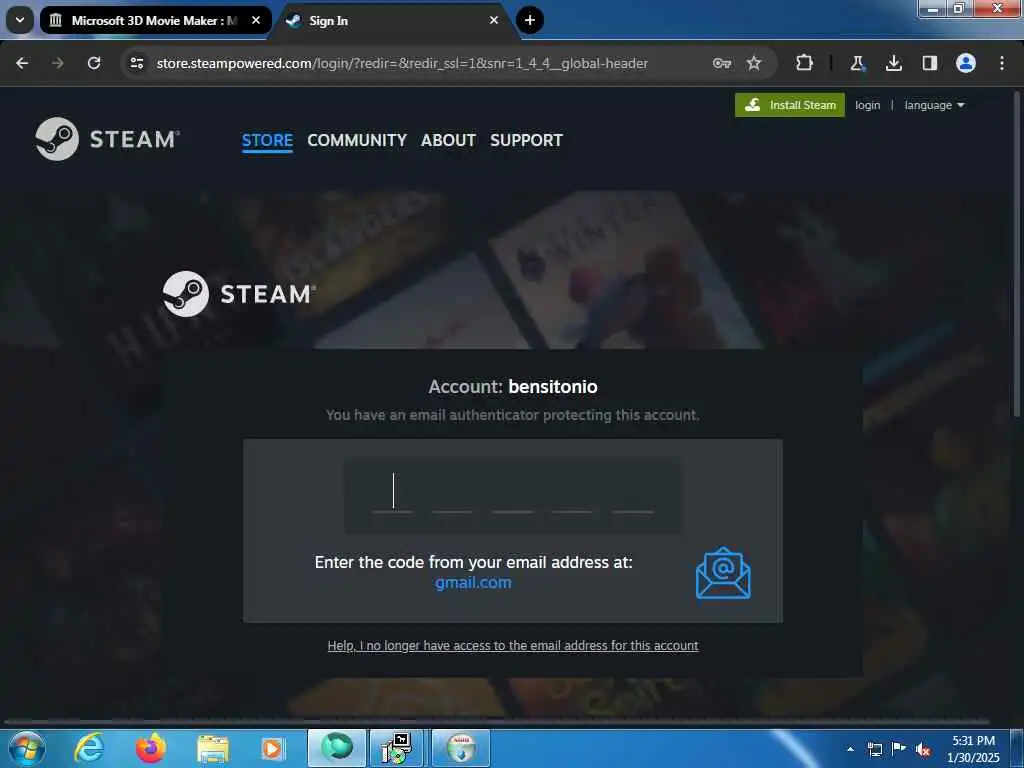Go to the SUPPORT page
Viewport: 1024px width, 768px height.
(x=526, y=140)
